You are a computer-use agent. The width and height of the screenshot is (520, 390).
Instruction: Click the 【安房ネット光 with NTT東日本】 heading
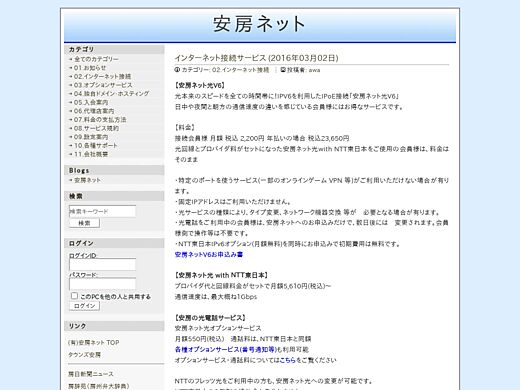[x=222, y=275]
